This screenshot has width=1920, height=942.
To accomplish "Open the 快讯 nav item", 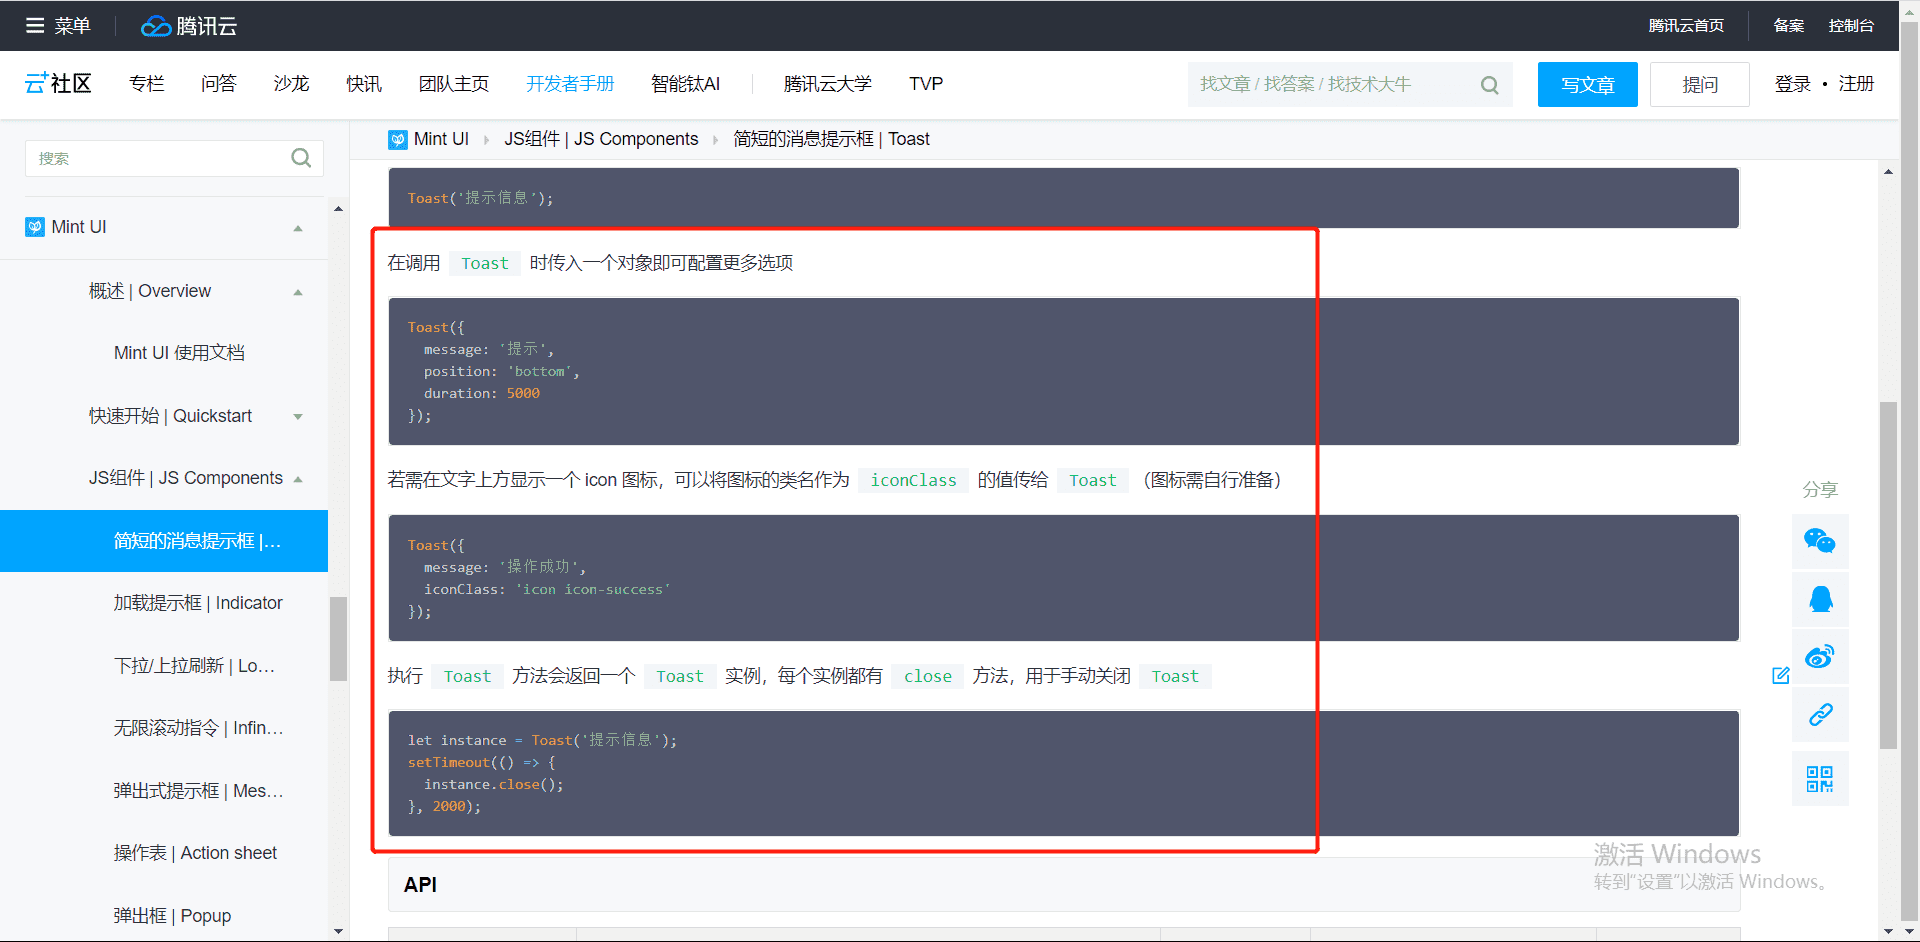I will (364, 84).
